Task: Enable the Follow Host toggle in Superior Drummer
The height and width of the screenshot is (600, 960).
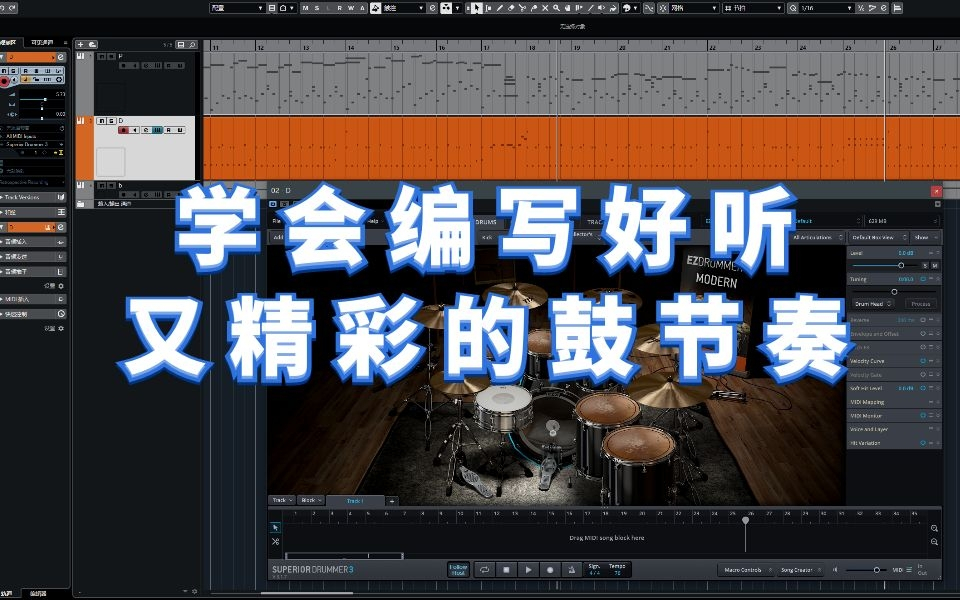Action: pos(459,568)
